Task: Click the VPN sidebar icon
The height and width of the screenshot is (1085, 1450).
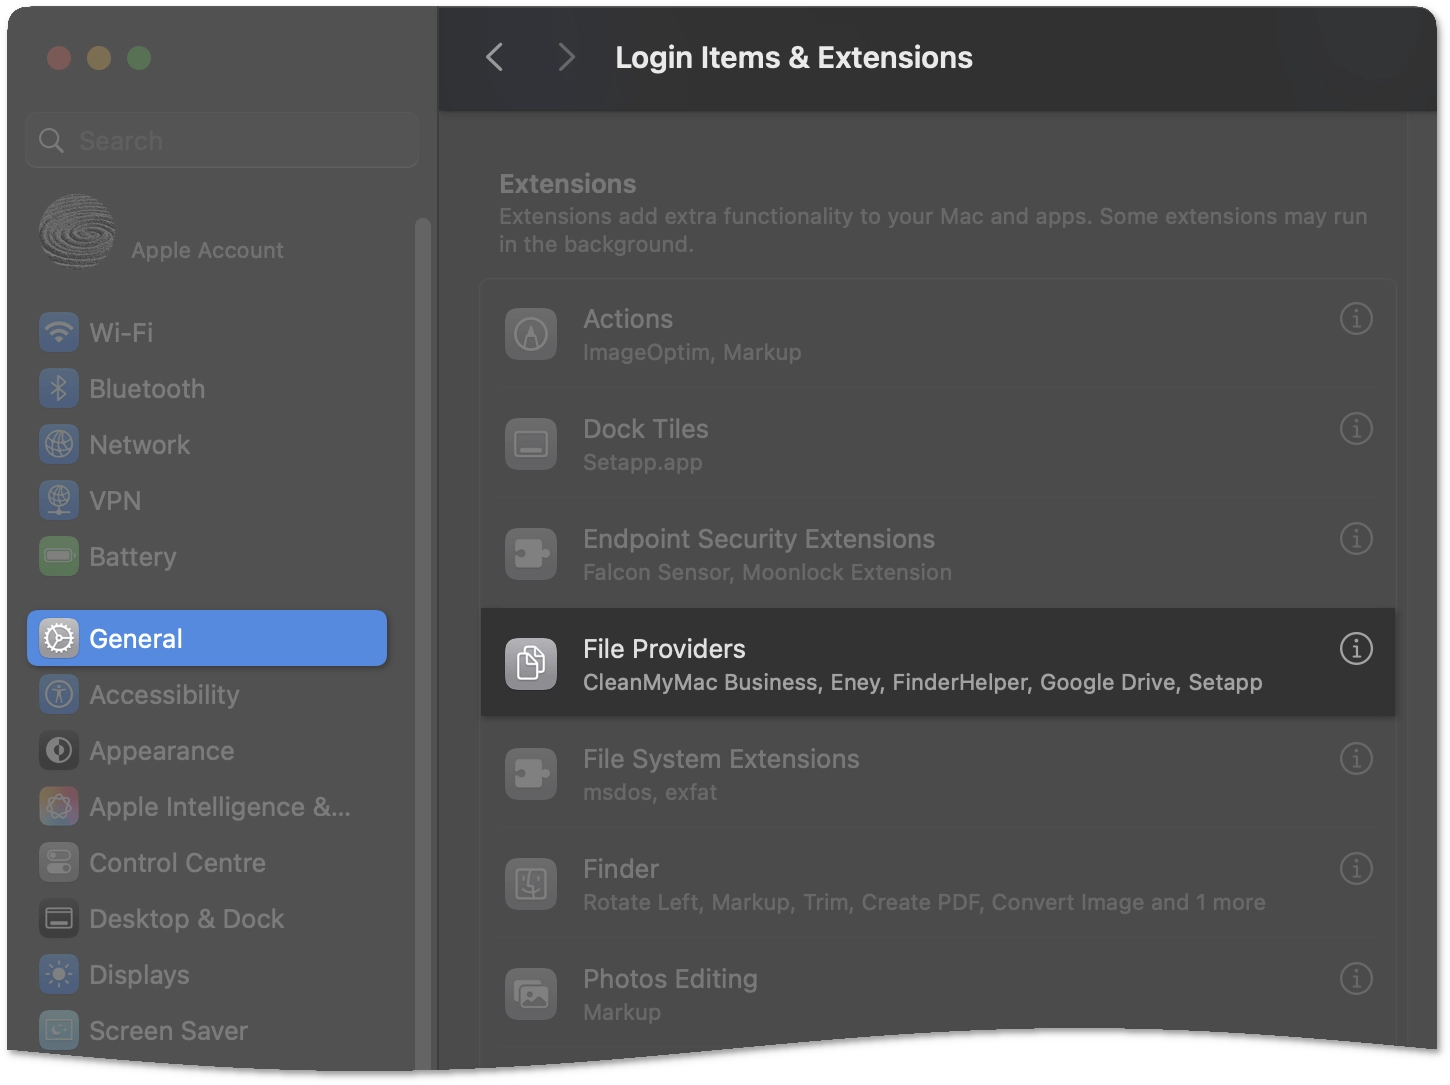Action: coord(59,500)
